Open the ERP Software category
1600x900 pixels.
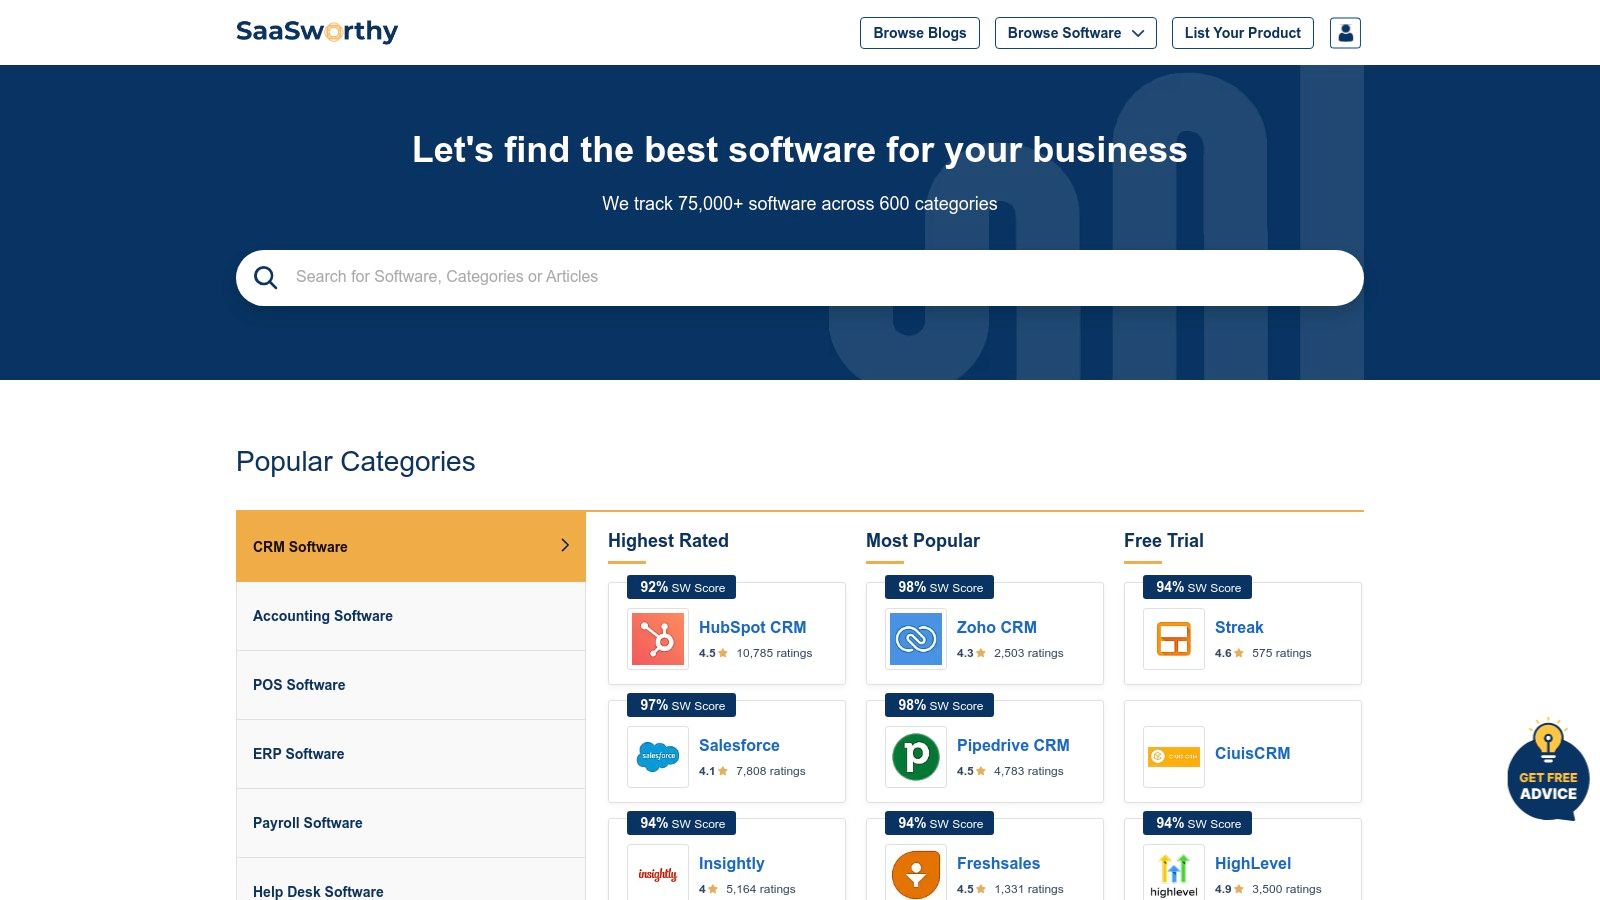point(298,754)
